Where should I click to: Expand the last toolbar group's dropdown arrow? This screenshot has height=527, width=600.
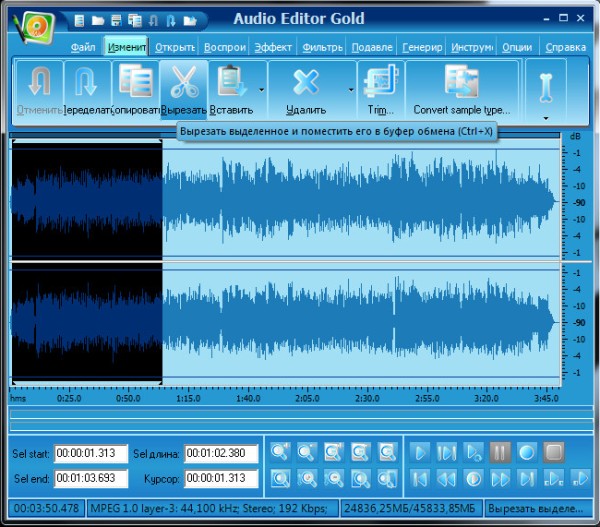546,118
